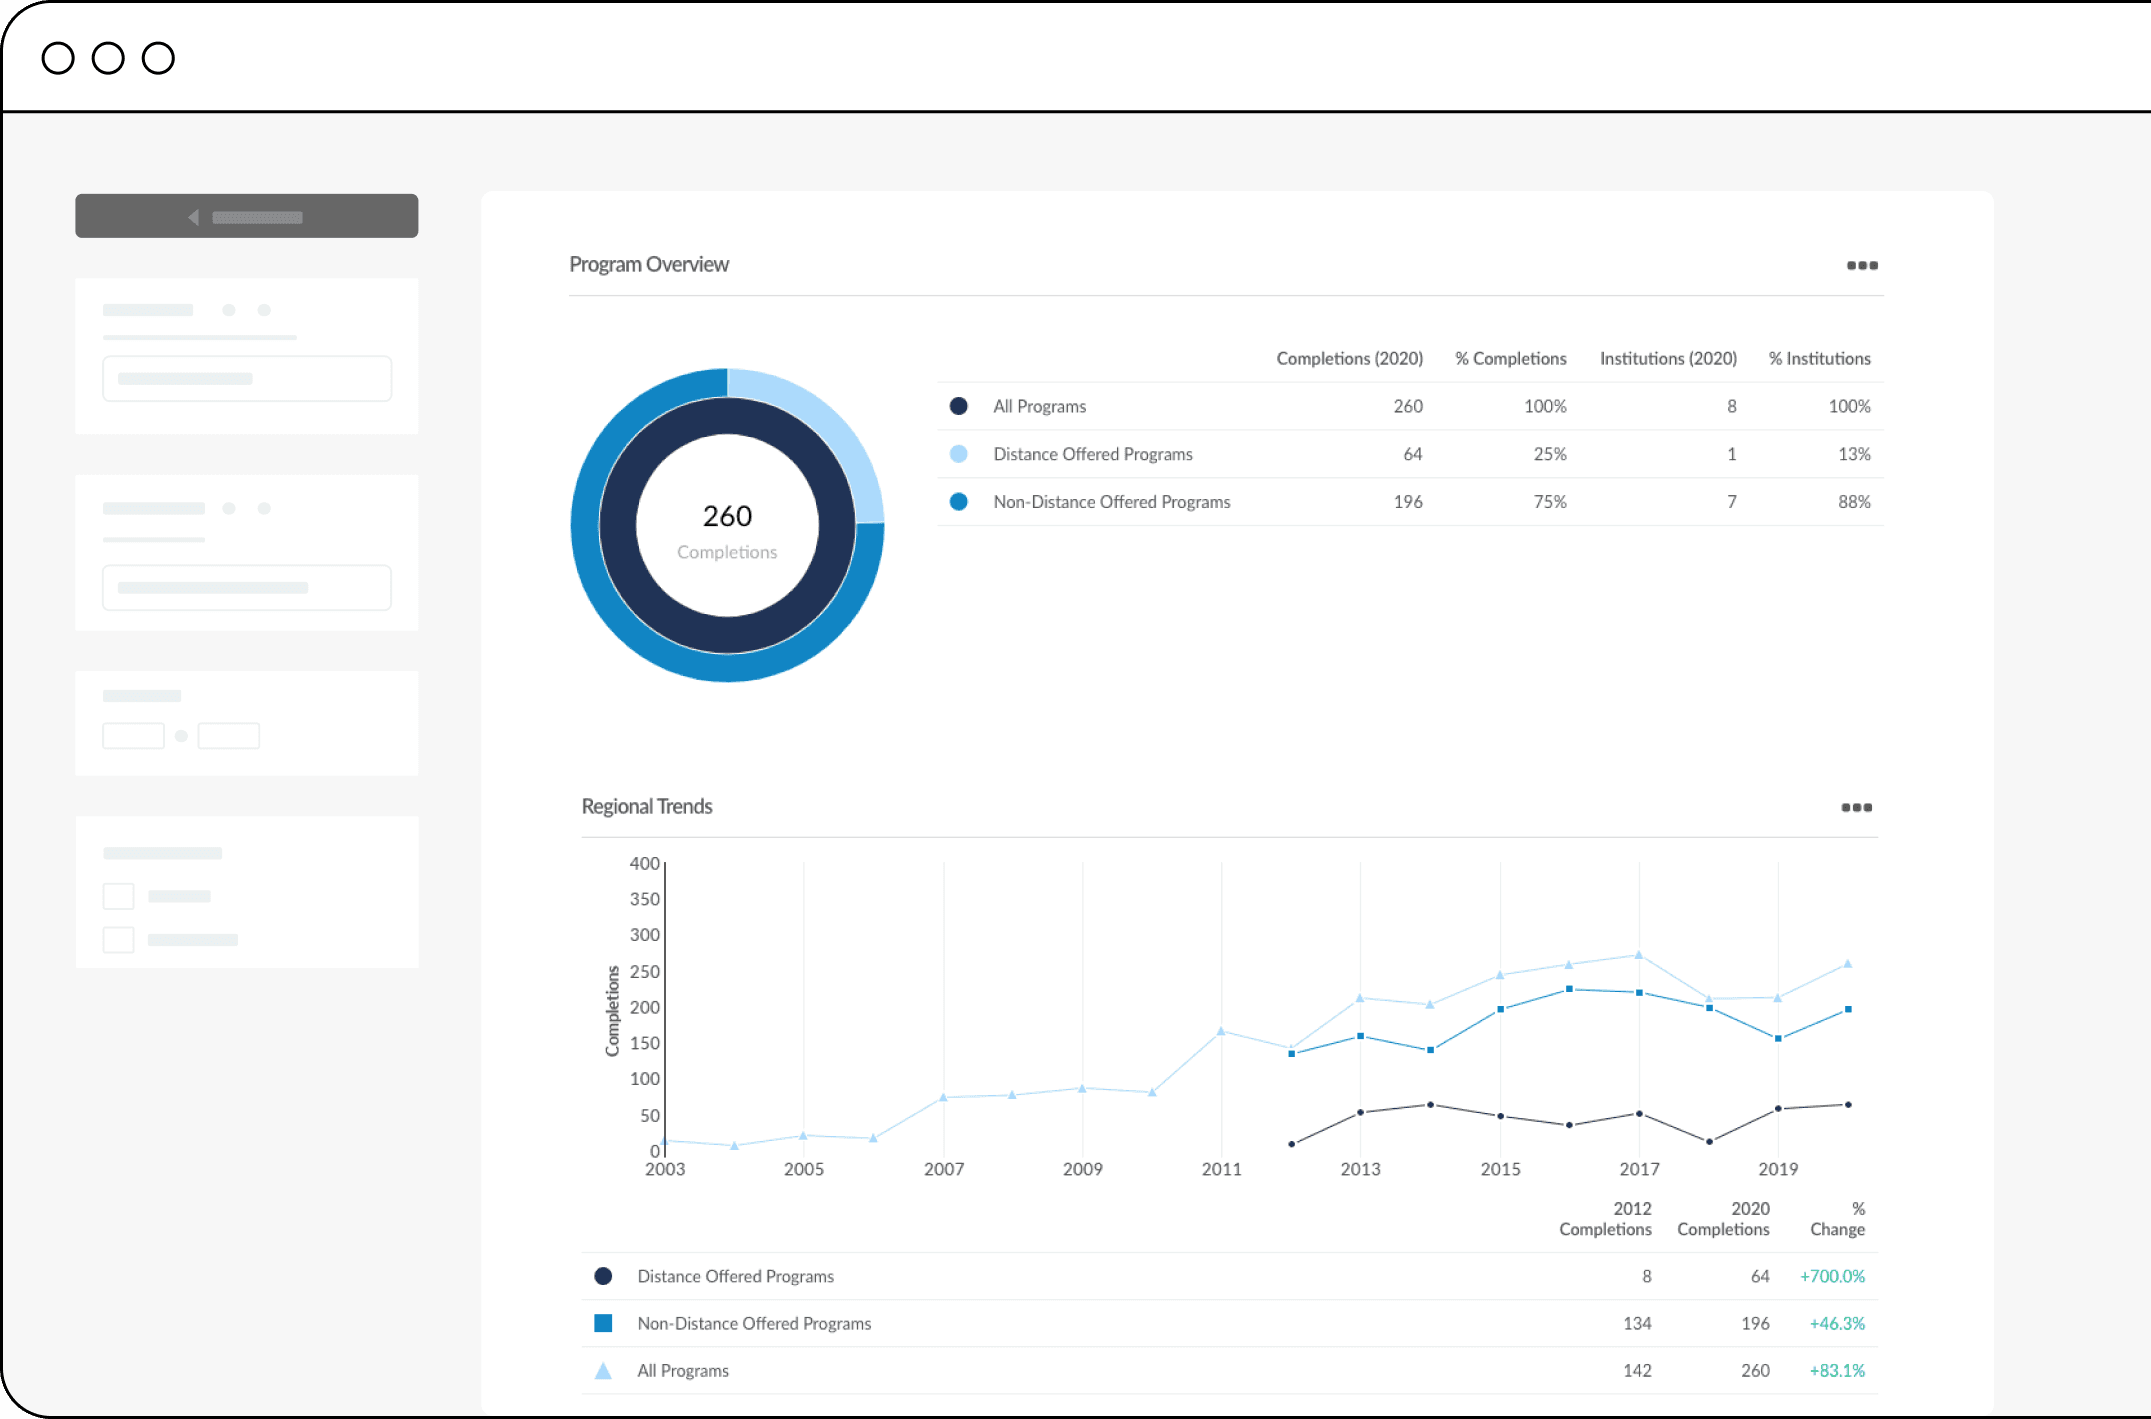Click the 2020 data point on All Programs line
The image size is (2151, 1419).
tap(1847, 964)
